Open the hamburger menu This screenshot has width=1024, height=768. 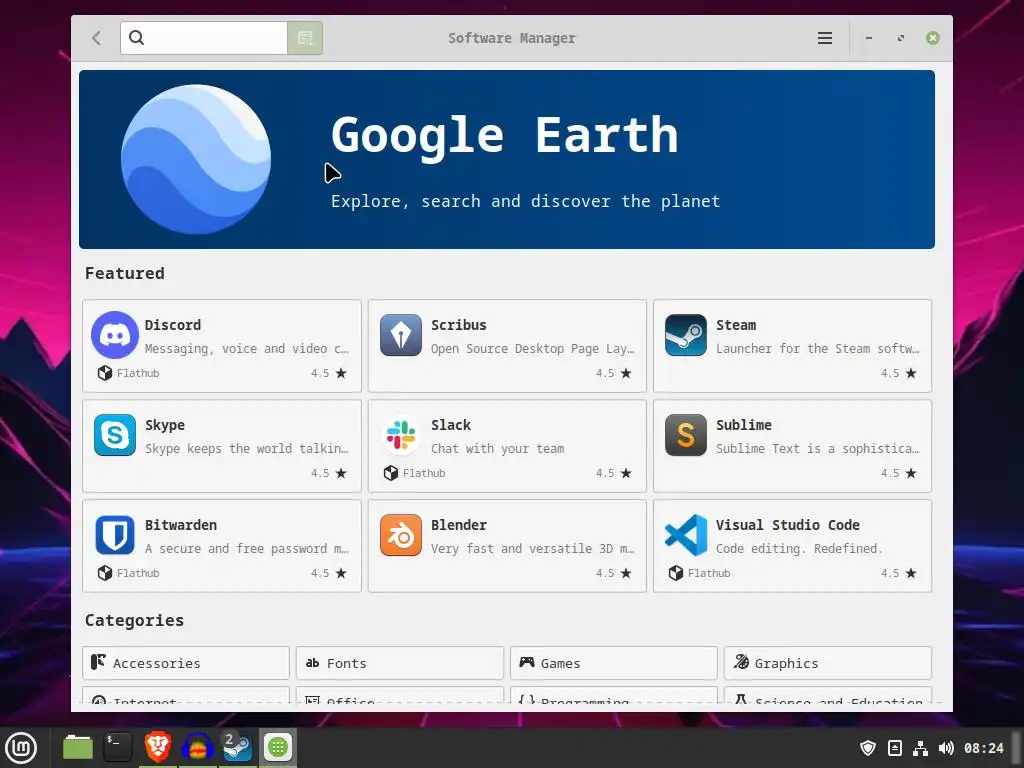825,38
